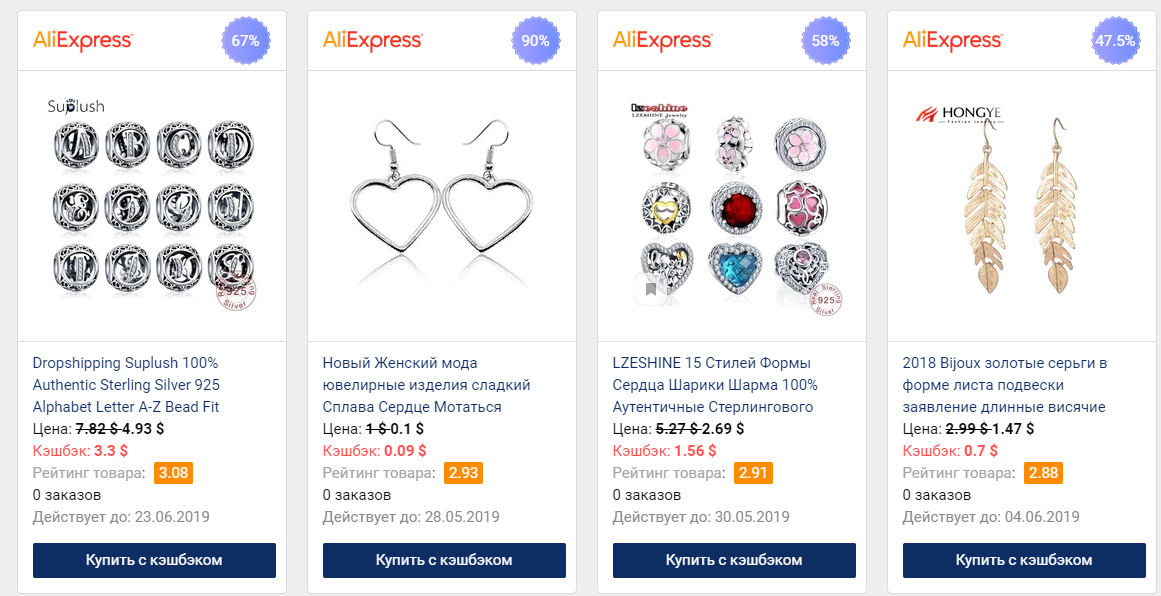The width and height of the screenshot is (1161, 596).
Task: Click AliExpress logo on heart earrings card
Action: pos(372,40)
